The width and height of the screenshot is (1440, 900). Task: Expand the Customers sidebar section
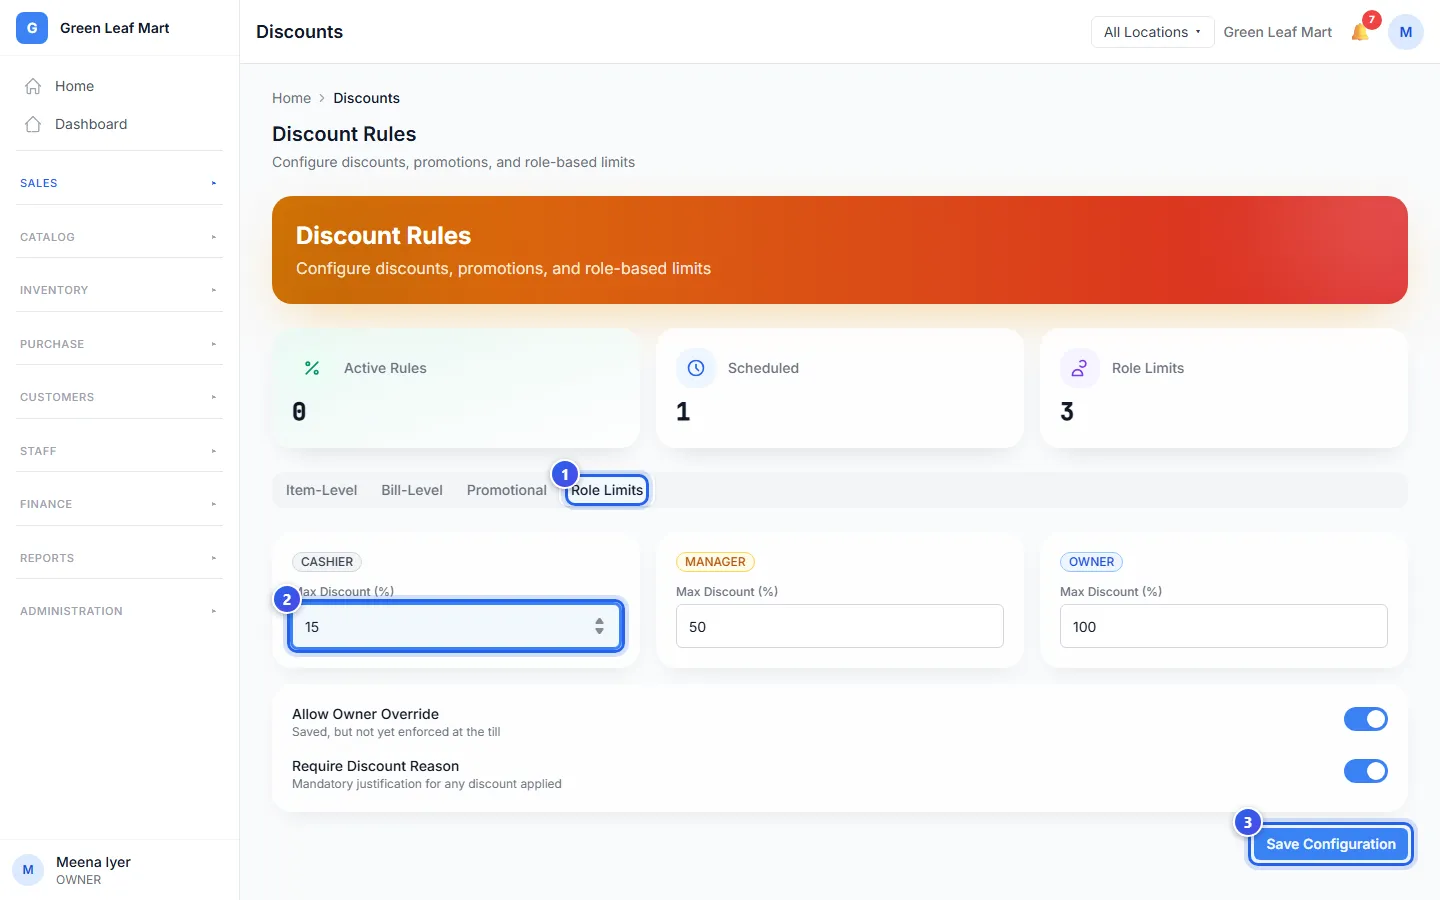click(x=119, y=397)
